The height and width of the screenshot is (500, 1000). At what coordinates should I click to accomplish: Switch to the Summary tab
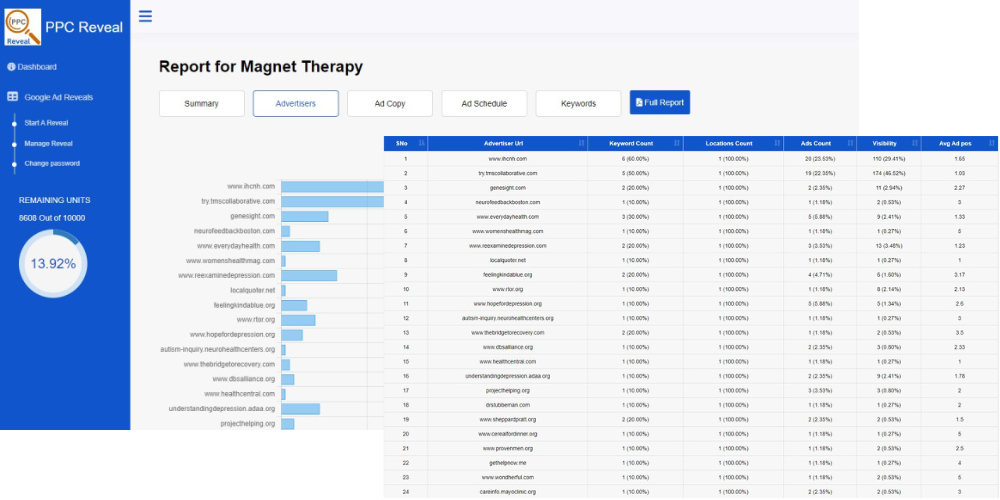[x=202, y=103]
